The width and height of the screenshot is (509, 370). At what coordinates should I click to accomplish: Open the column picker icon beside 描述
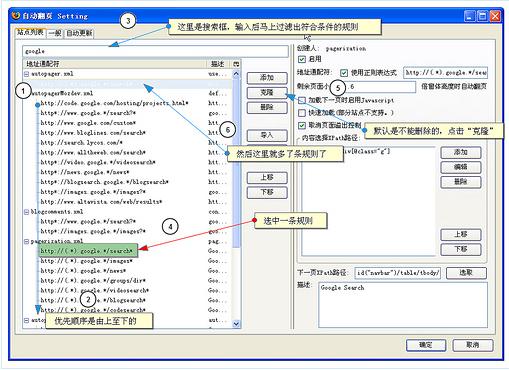pyautogui.click(x=236, y=64)
